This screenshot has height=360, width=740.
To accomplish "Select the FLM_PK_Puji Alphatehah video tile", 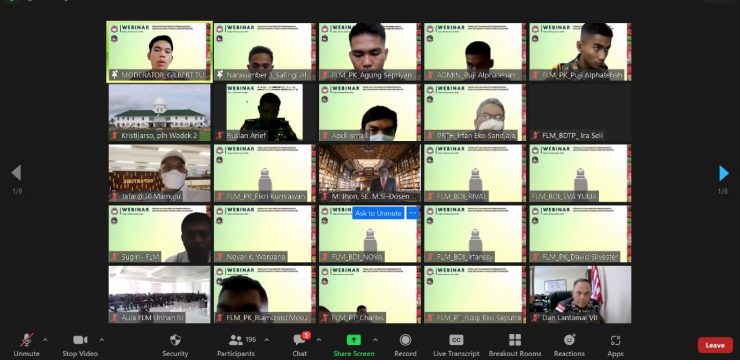I will (580, 52).
